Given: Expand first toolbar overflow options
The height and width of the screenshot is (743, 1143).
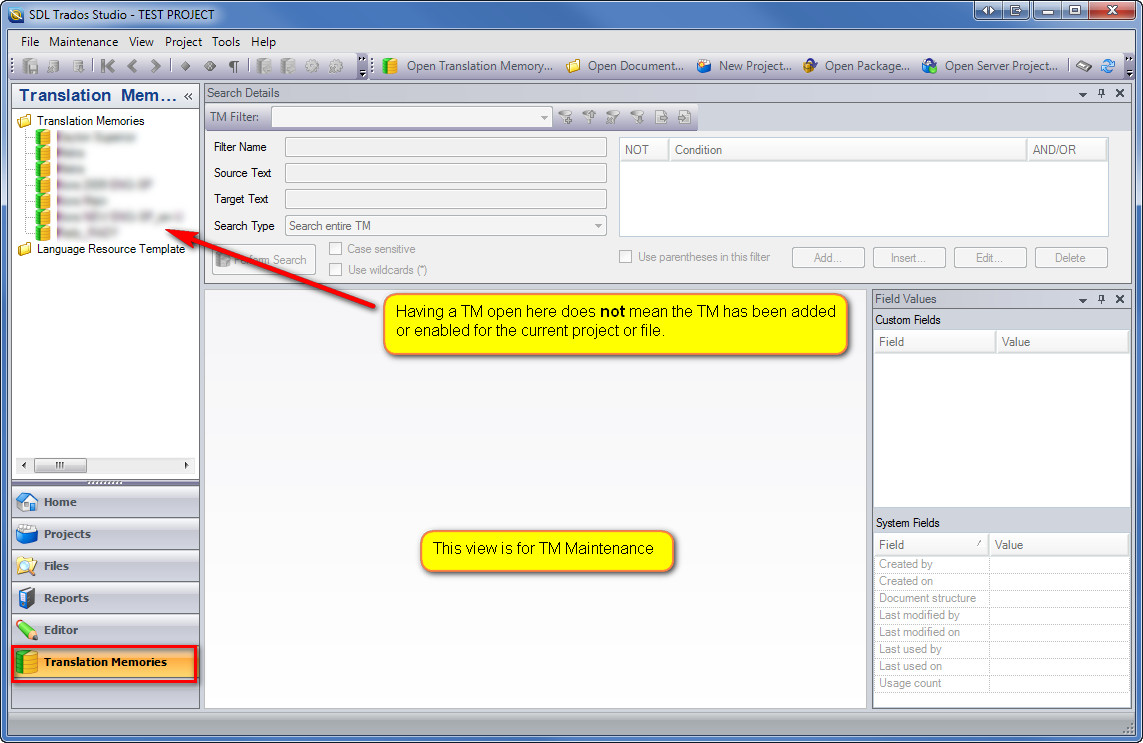Looking at the screenshot, I should pos(362,66).
